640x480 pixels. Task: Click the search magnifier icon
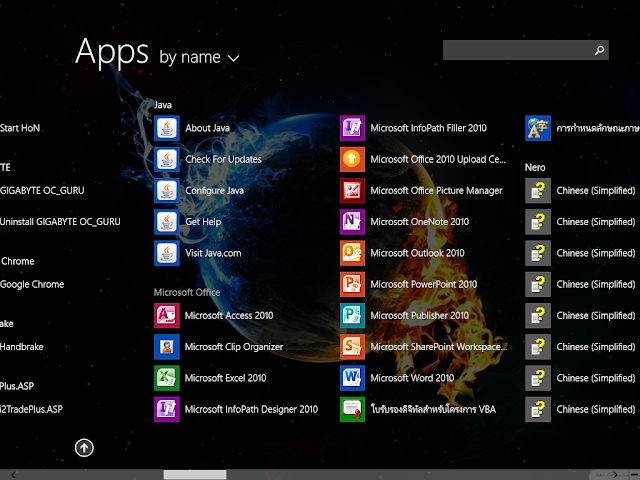(599, 50)
